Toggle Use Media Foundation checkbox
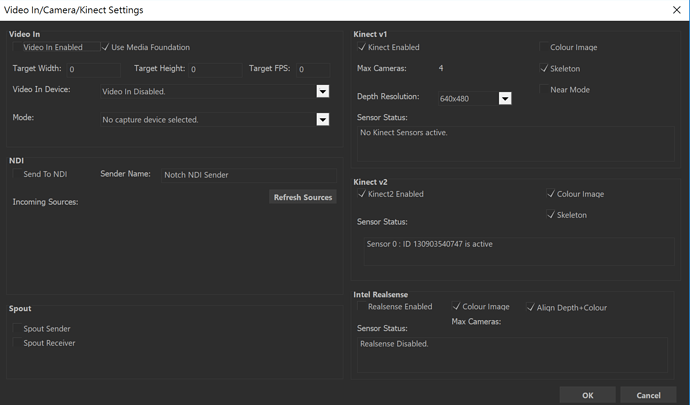Viewport: 690px width, 405px height. click(x=105, y=47)
